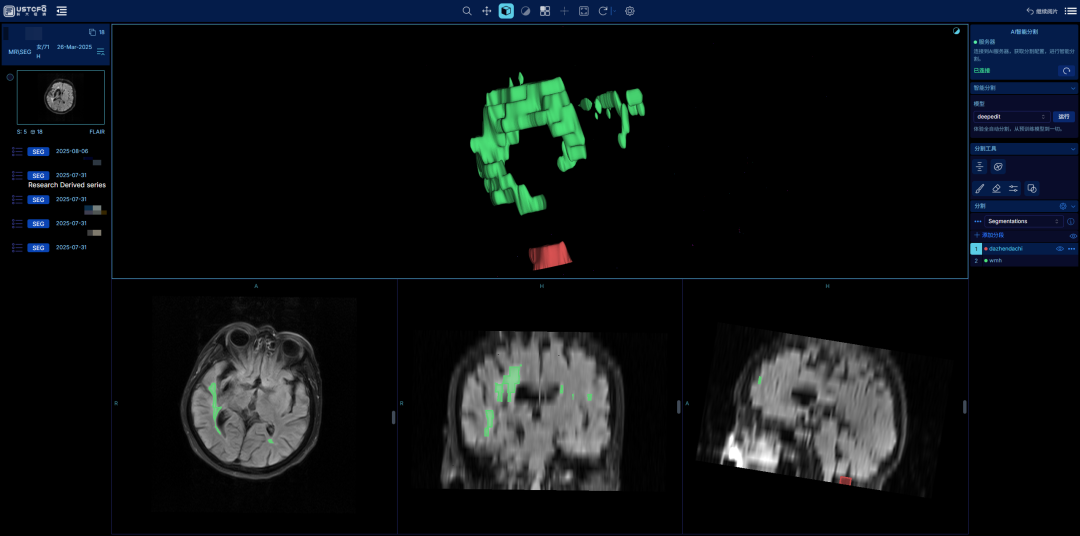The image size is (1080, 536).
Task: Choose the eraser segmentation tool
Action: (x=996, y=188)
